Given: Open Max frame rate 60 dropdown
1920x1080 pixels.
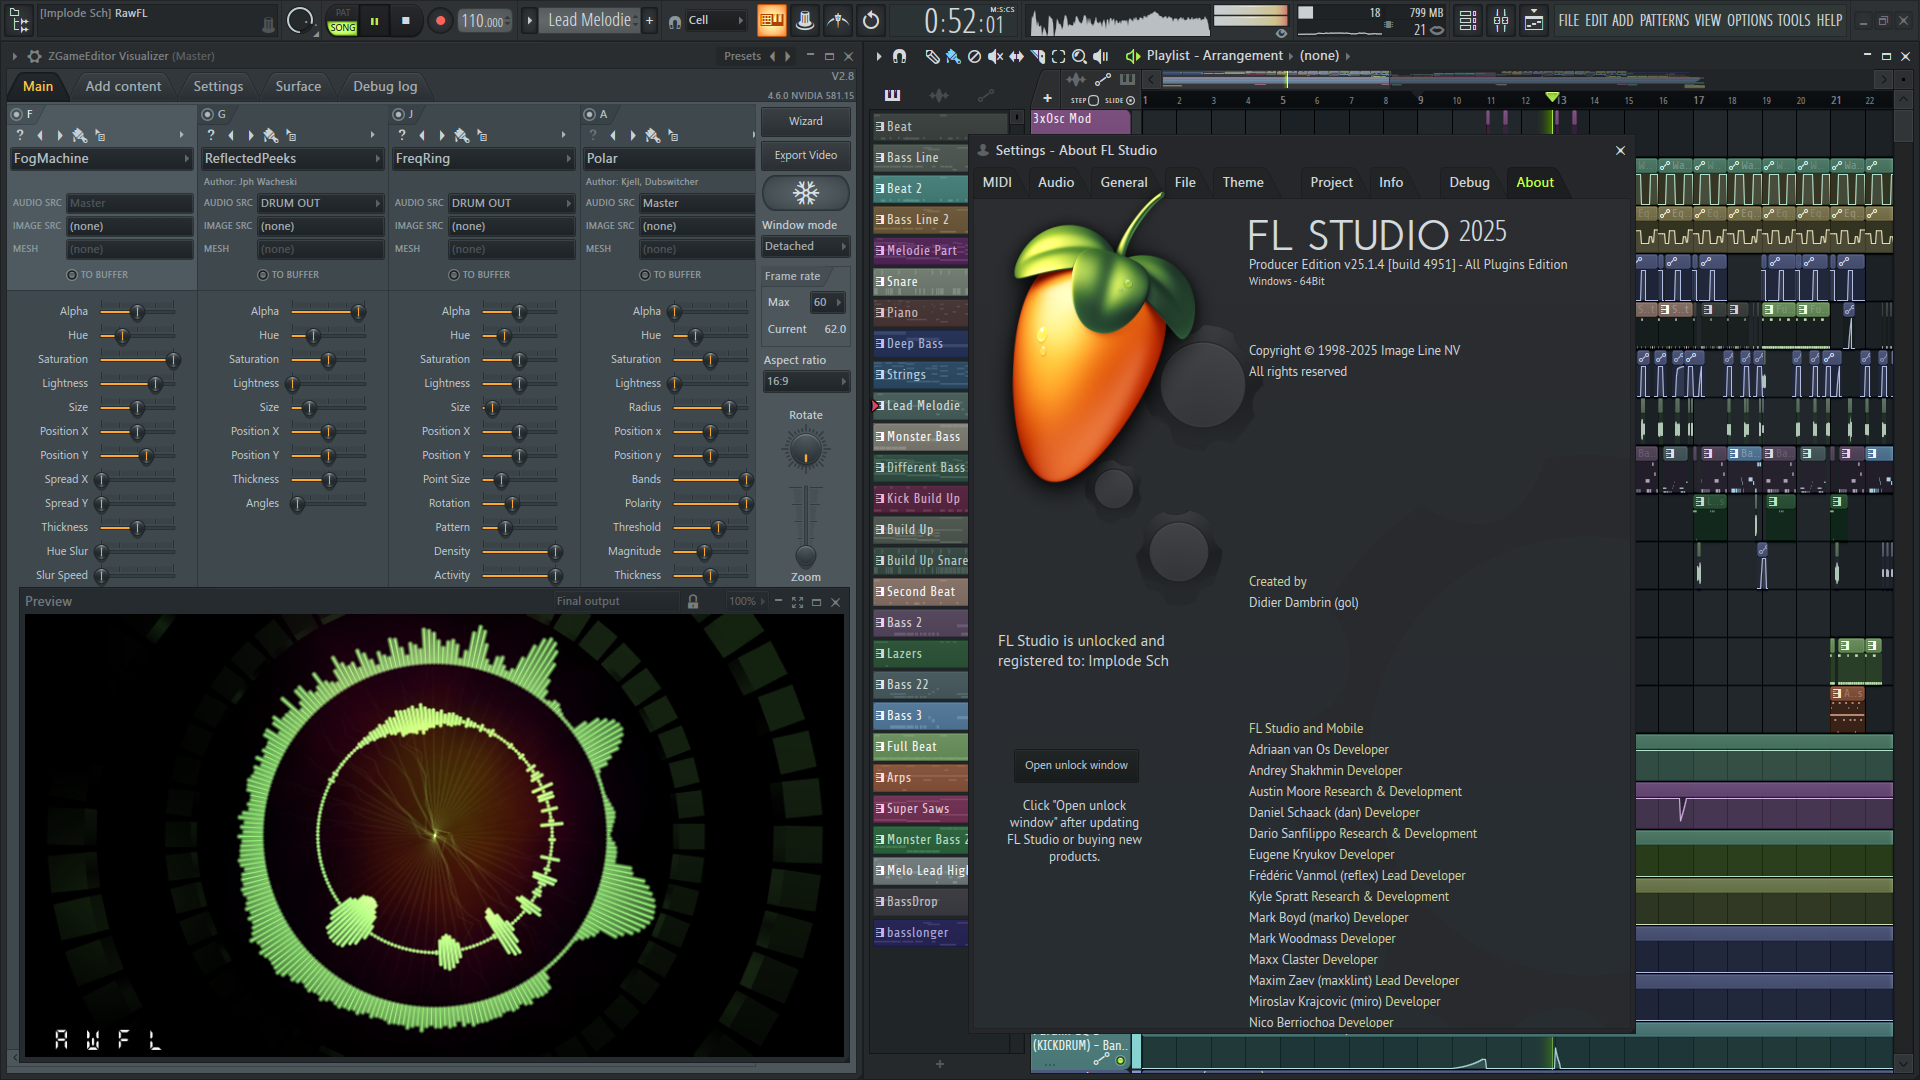Looking at the screenshot, I should pos(827,302).
